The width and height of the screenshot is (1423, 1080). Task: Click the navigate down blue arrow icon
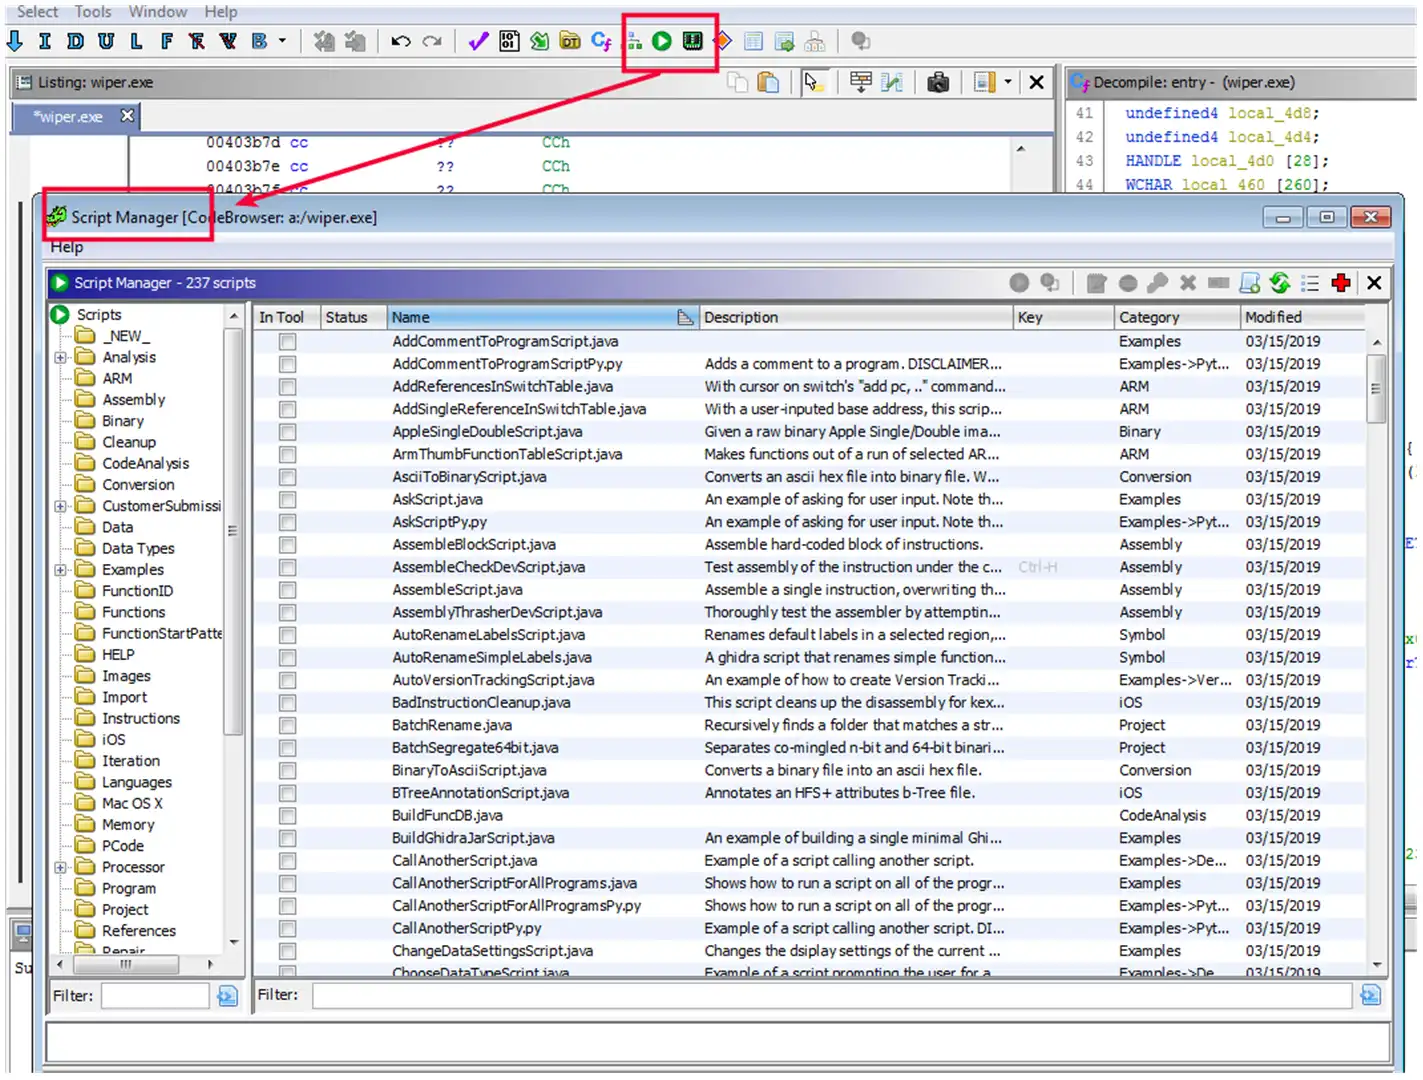(15, 41)
